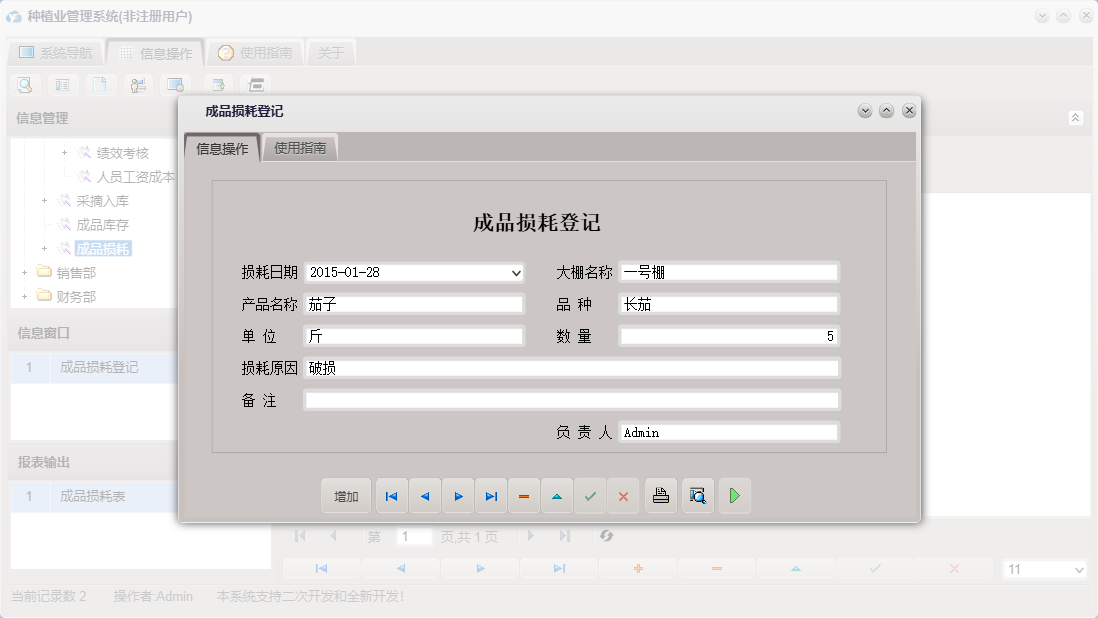Image resolution: width=1098 pixels, height=618 pixels.
Task: Click the 增加 button to add a record
Action: pyautogui.click(x=345, y=495)
